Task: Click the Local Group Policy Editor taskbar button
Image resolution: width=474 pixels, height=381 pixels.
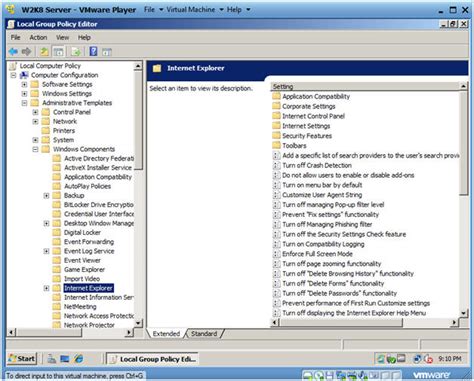Action: tap(153, 359)
